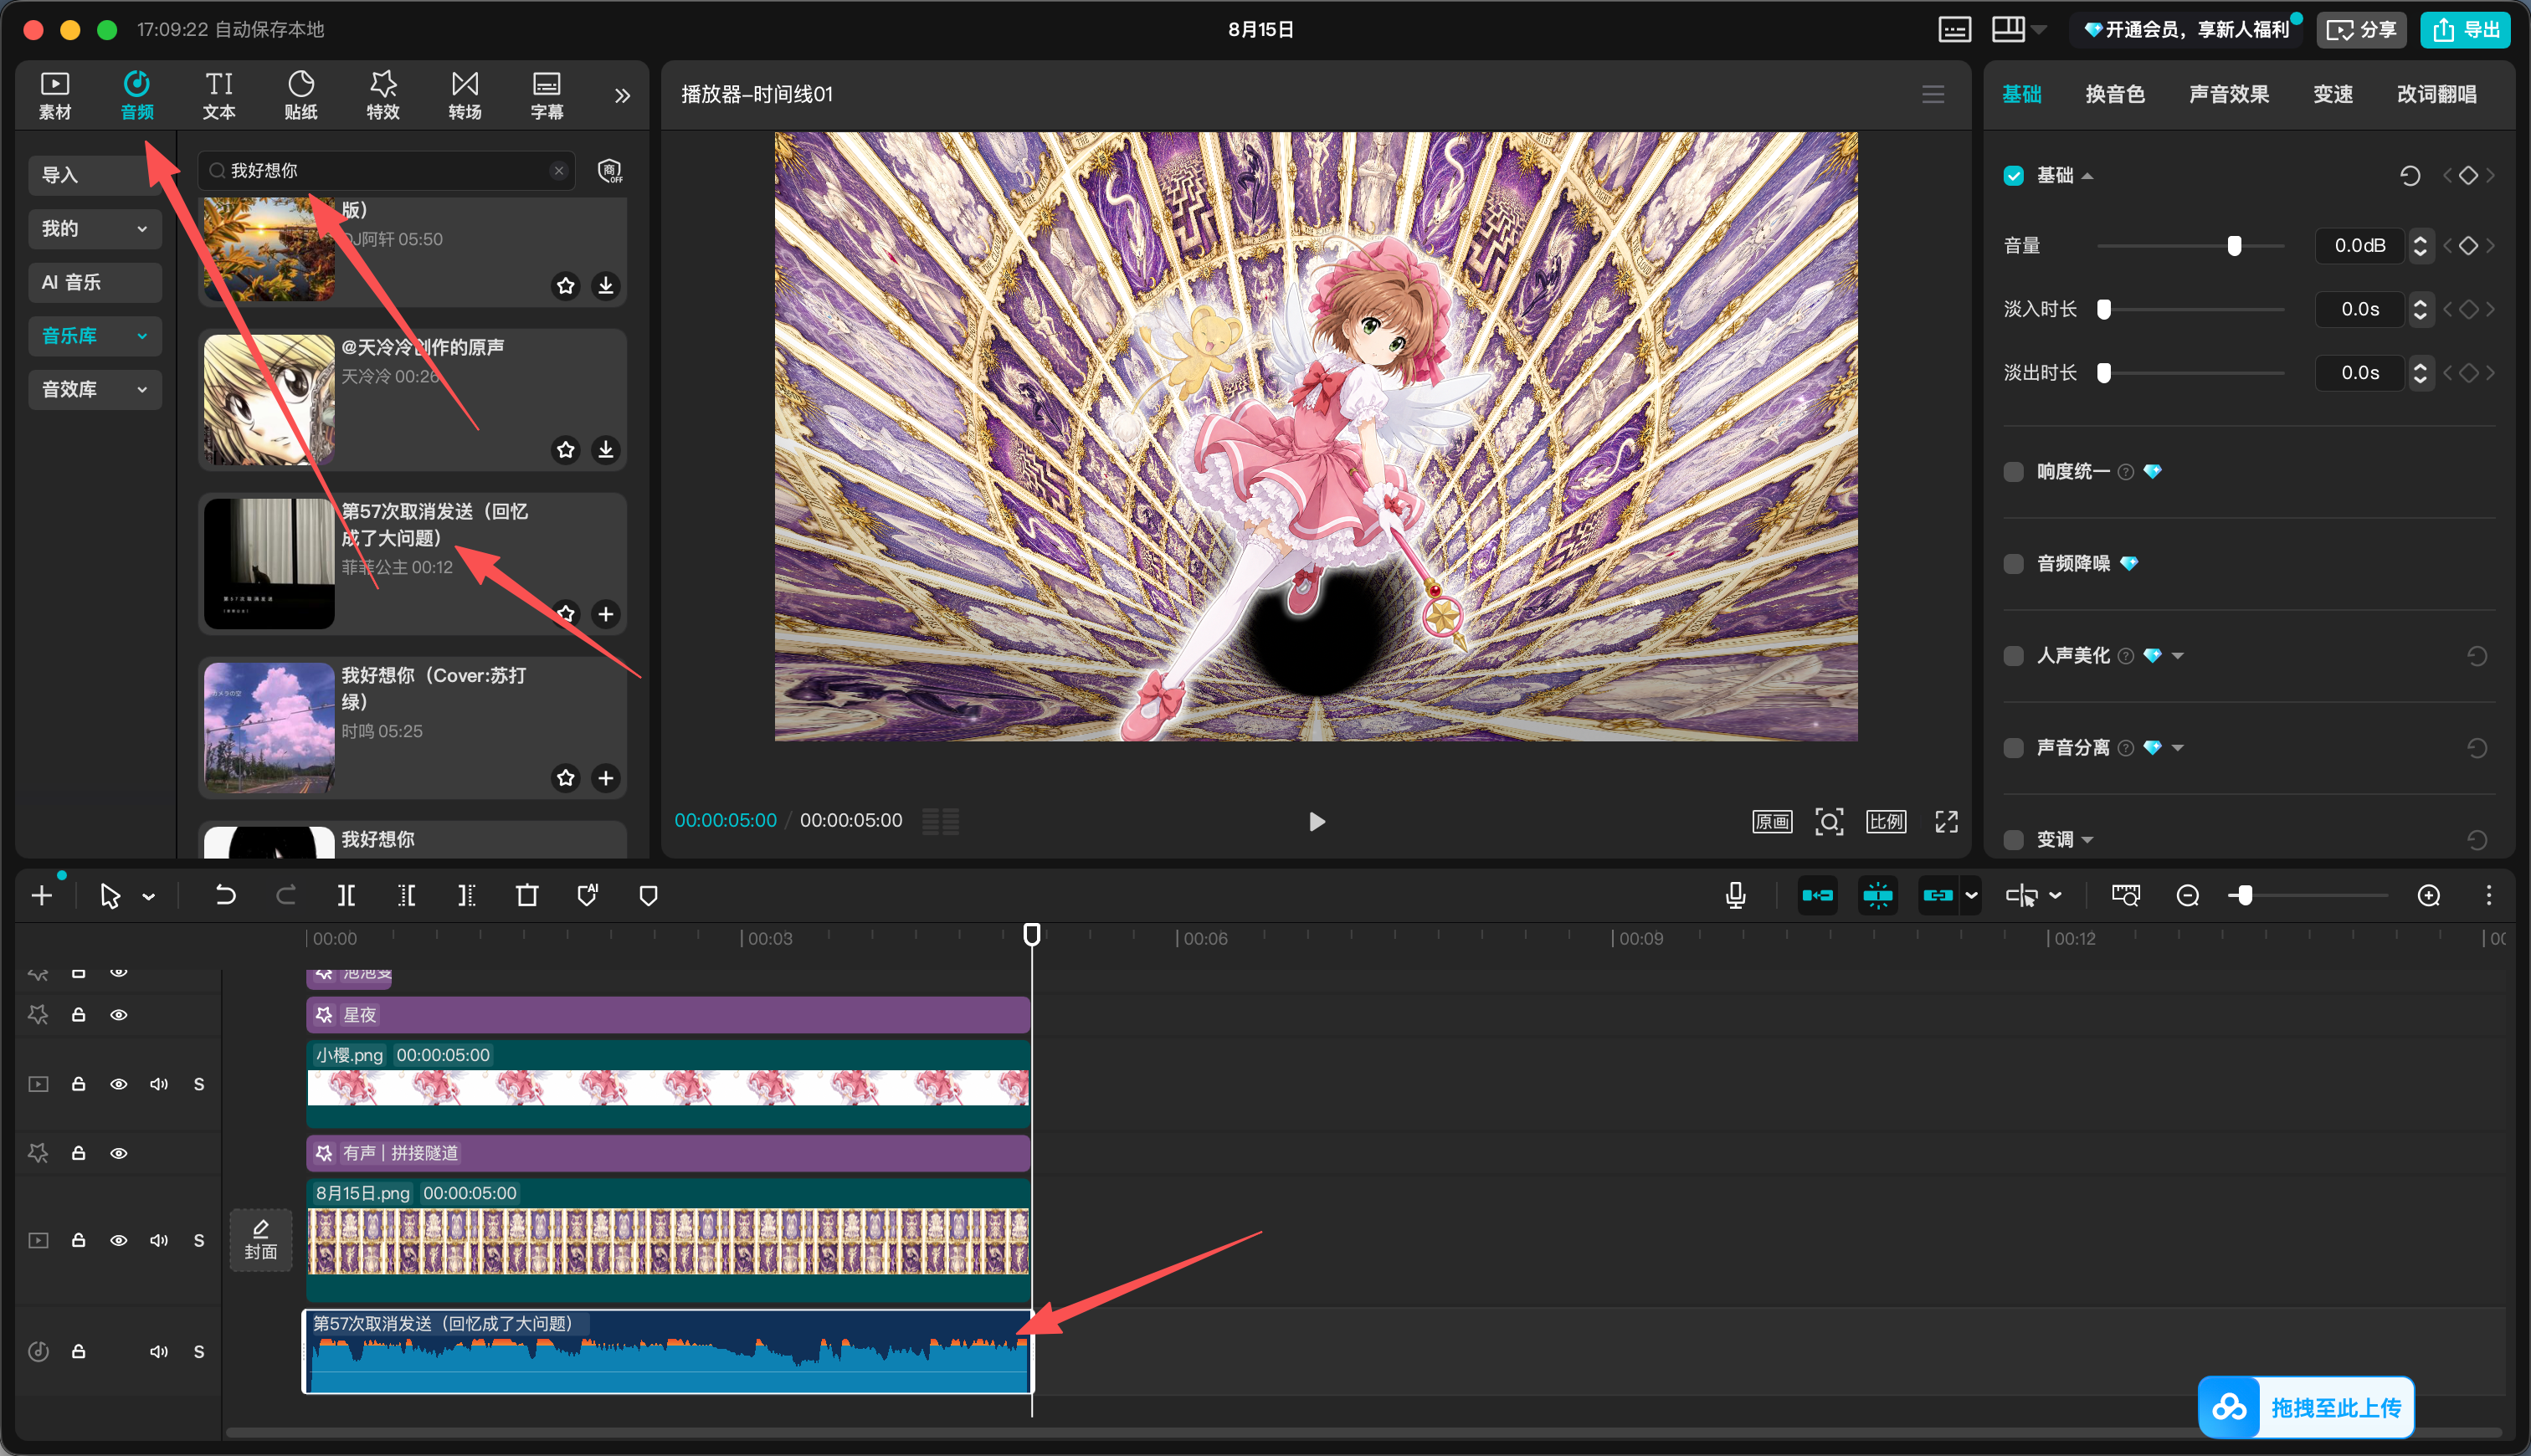This screenshot has width=2531, height=1456.
Task: Switch to the 换音色 tab
Action: pyautogui.click(x=2115, y=94)
